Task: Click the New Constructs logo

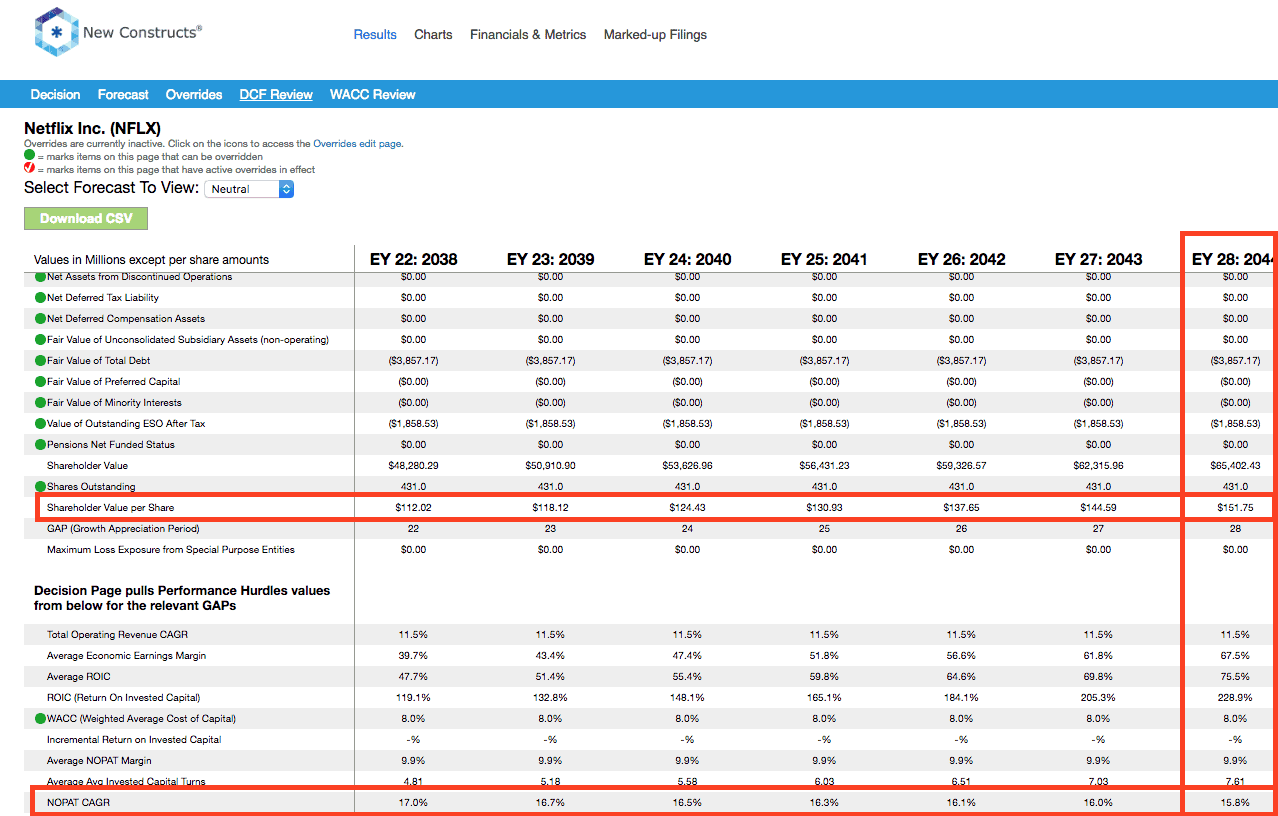Action: [118, 34]
